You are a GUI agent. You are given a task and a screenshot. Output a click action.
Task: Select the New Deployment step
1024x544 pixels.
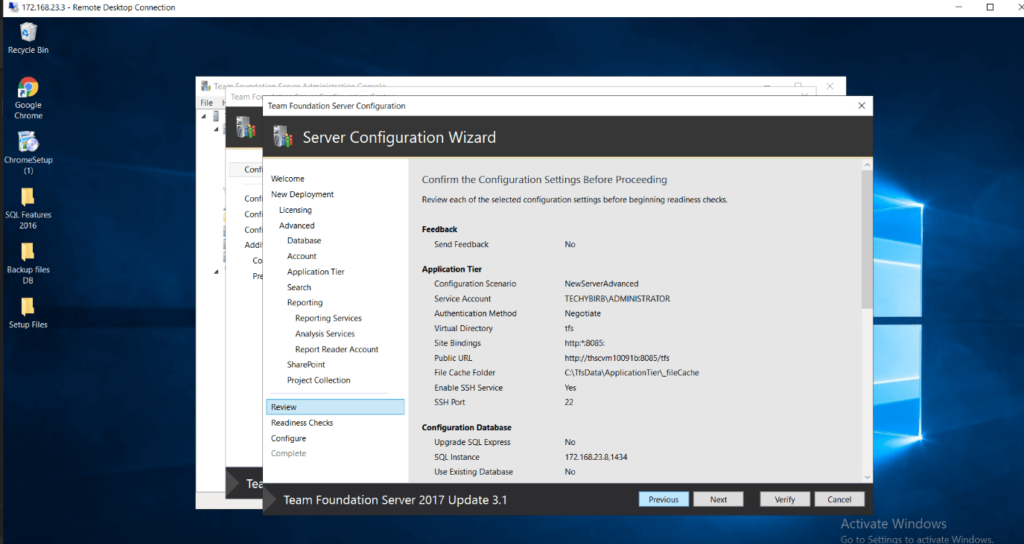tap(302, 194)
